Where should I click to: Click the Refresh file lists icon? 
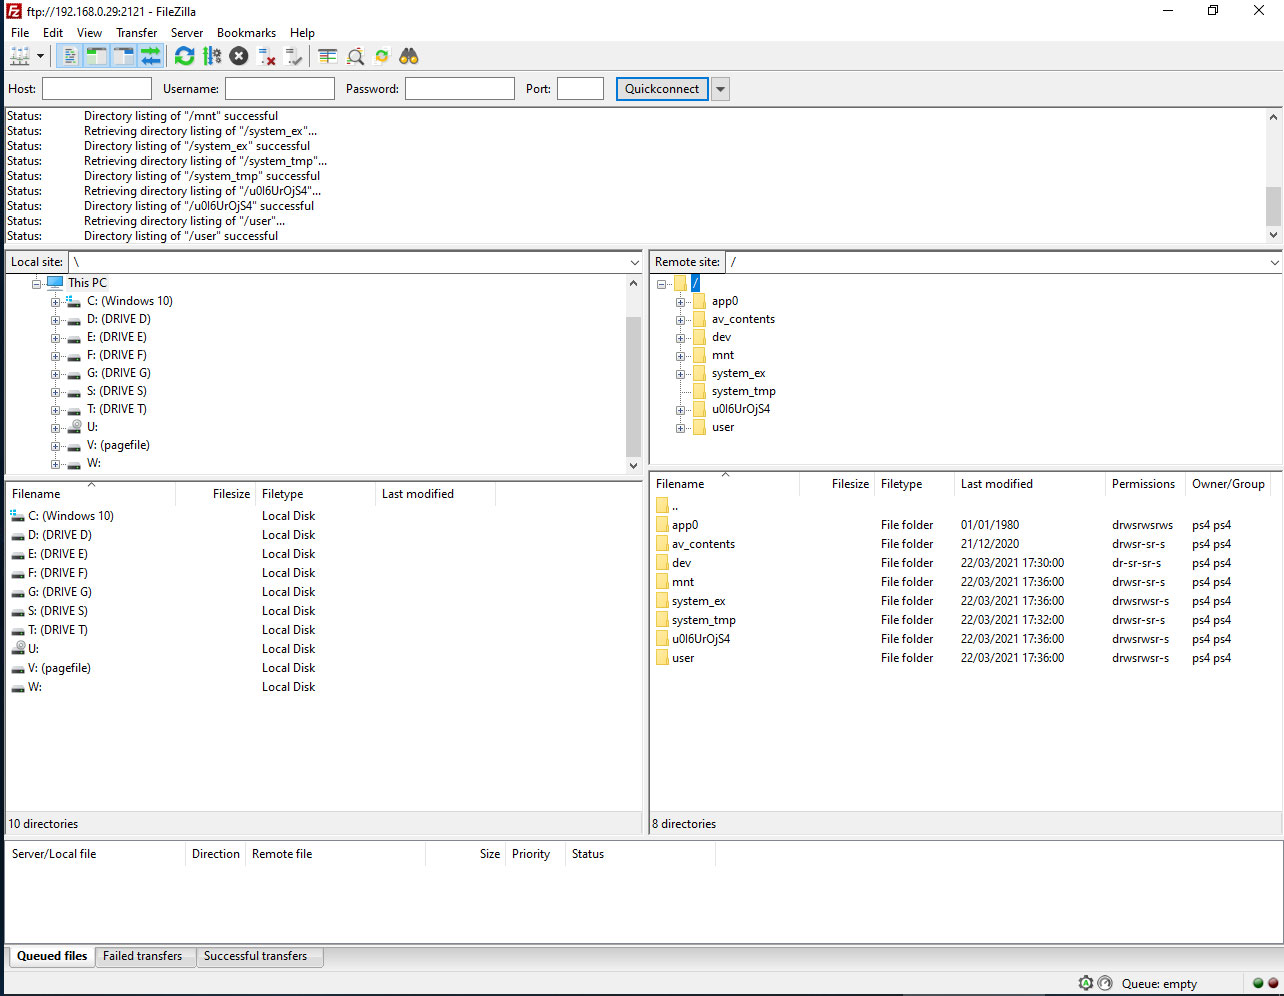pyautogui.click(x=184, y=57)
